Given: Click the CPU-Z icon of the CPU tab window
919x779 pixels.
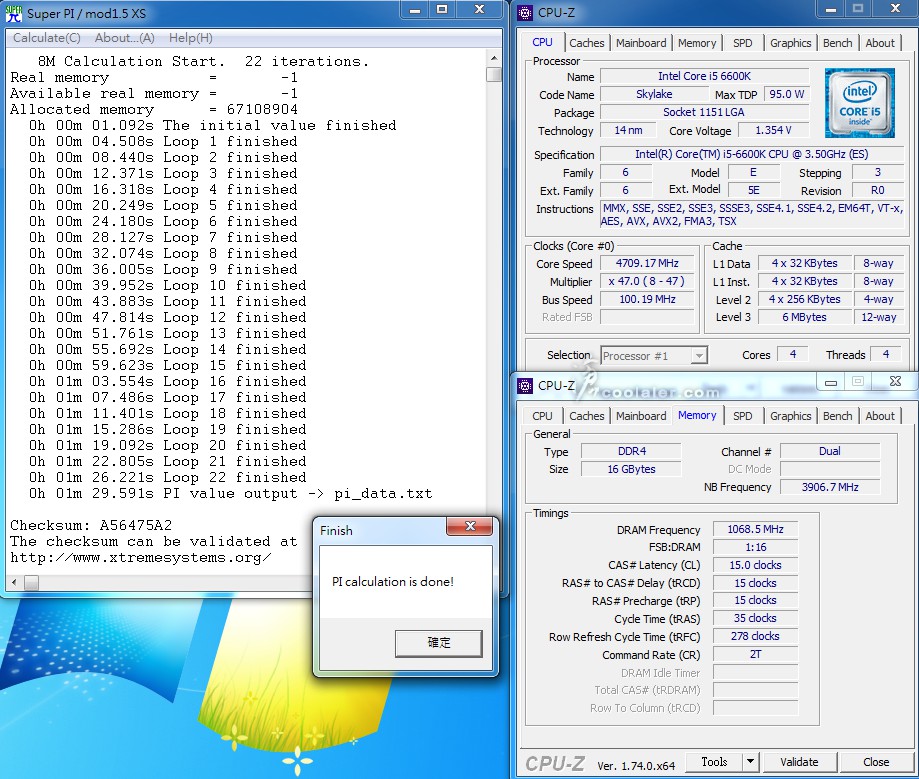Looking at the screenshot, I should pyautogui.click(x=525, y=12).
